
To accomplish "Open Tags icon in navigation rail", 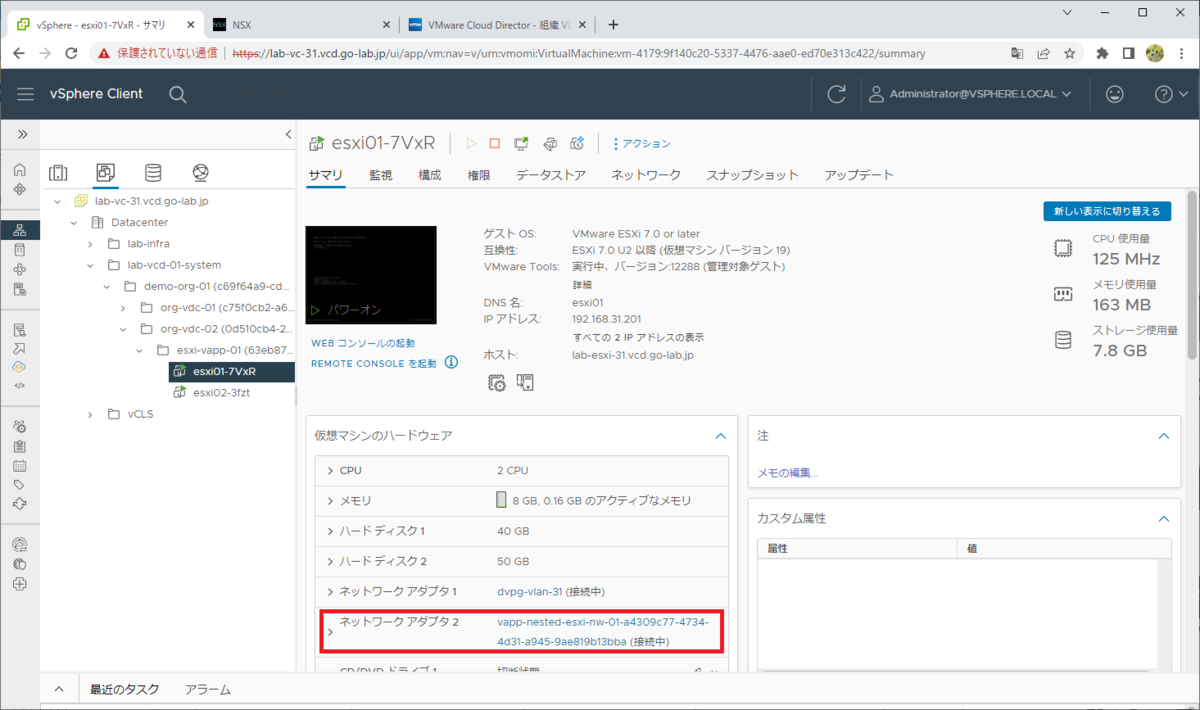I will click(x=20, y=485).
